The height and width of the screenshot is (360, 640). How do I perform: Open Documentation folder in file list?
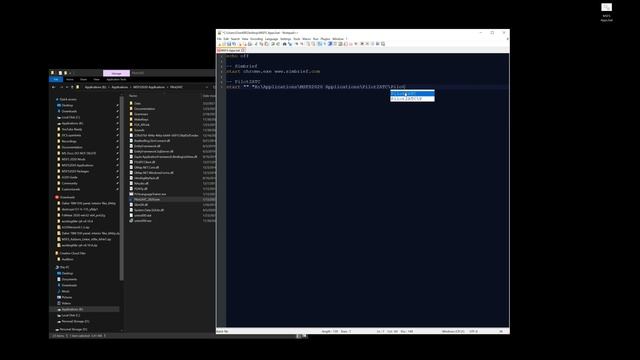(144, 109)
